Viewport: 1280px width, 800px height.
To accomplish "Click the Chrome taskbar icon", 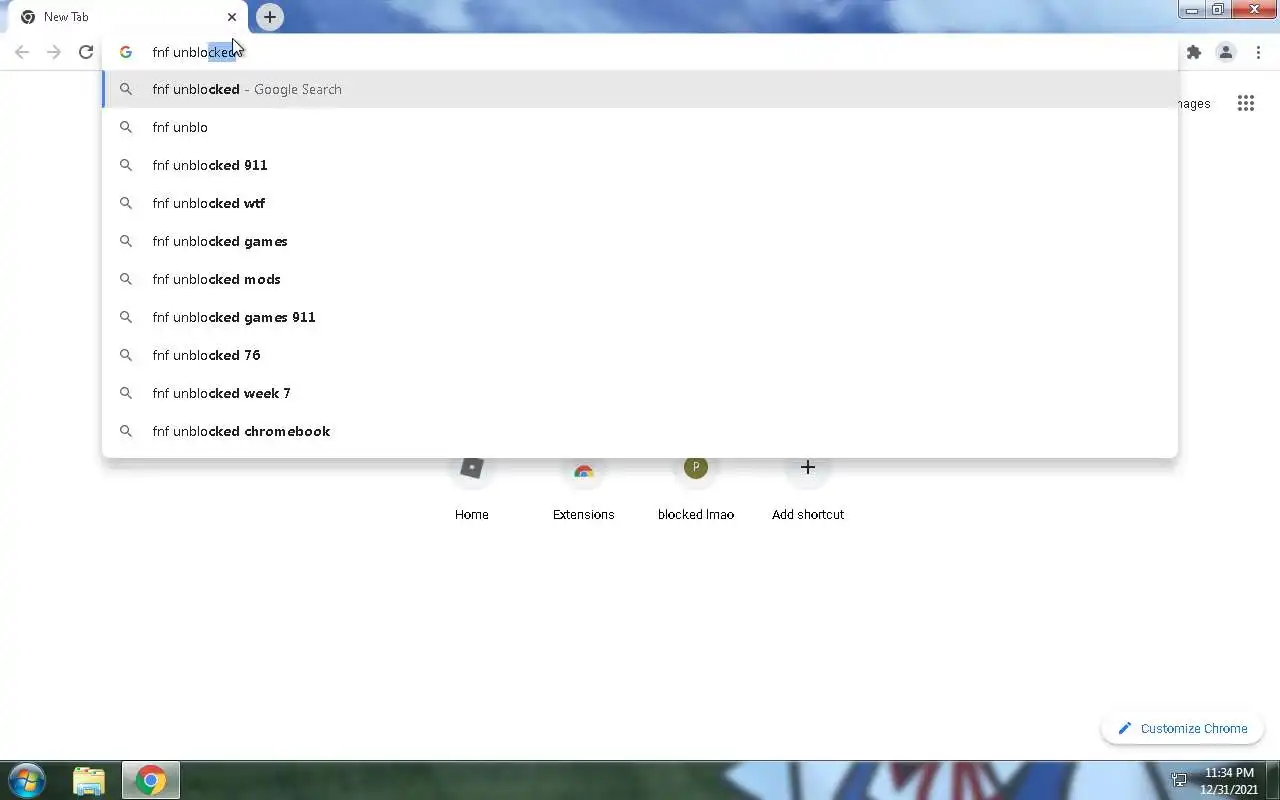I will coord(151,780).
